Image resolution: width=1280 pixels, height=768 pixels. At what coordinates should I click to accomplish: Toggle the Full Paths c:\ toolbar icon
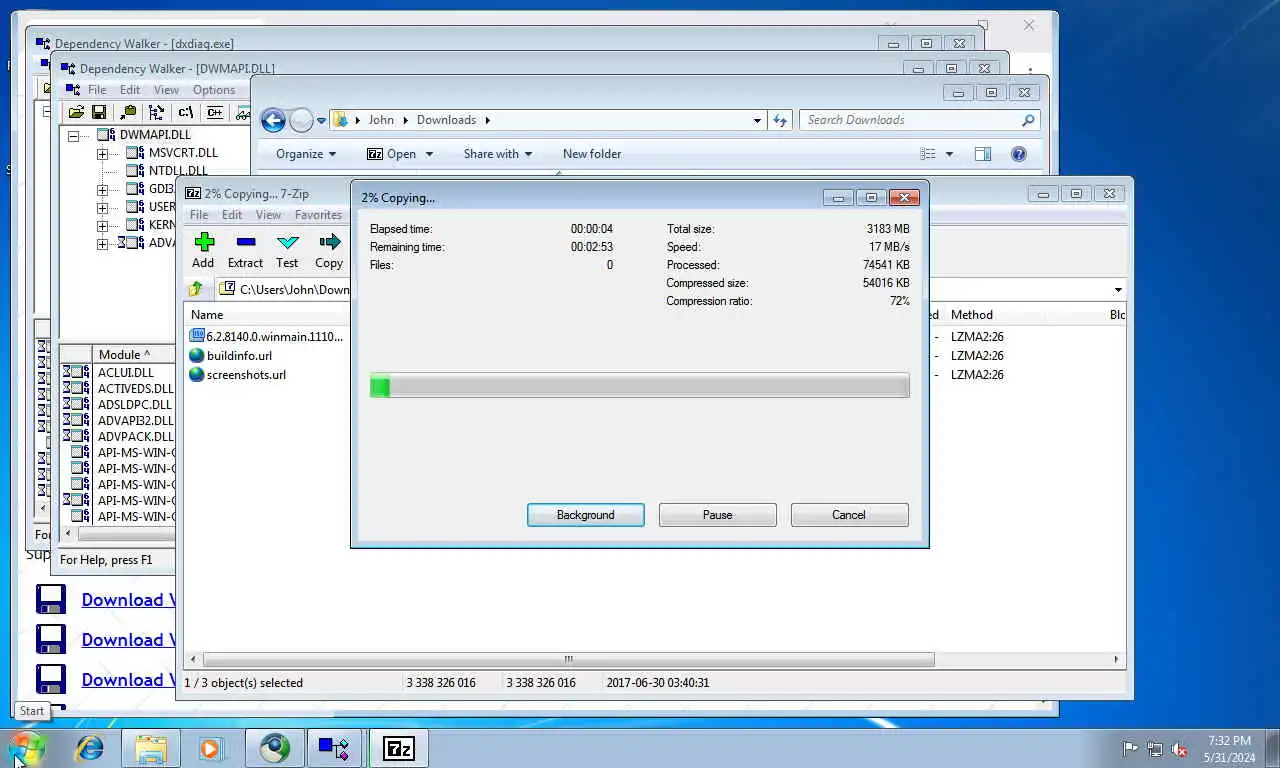185,113
